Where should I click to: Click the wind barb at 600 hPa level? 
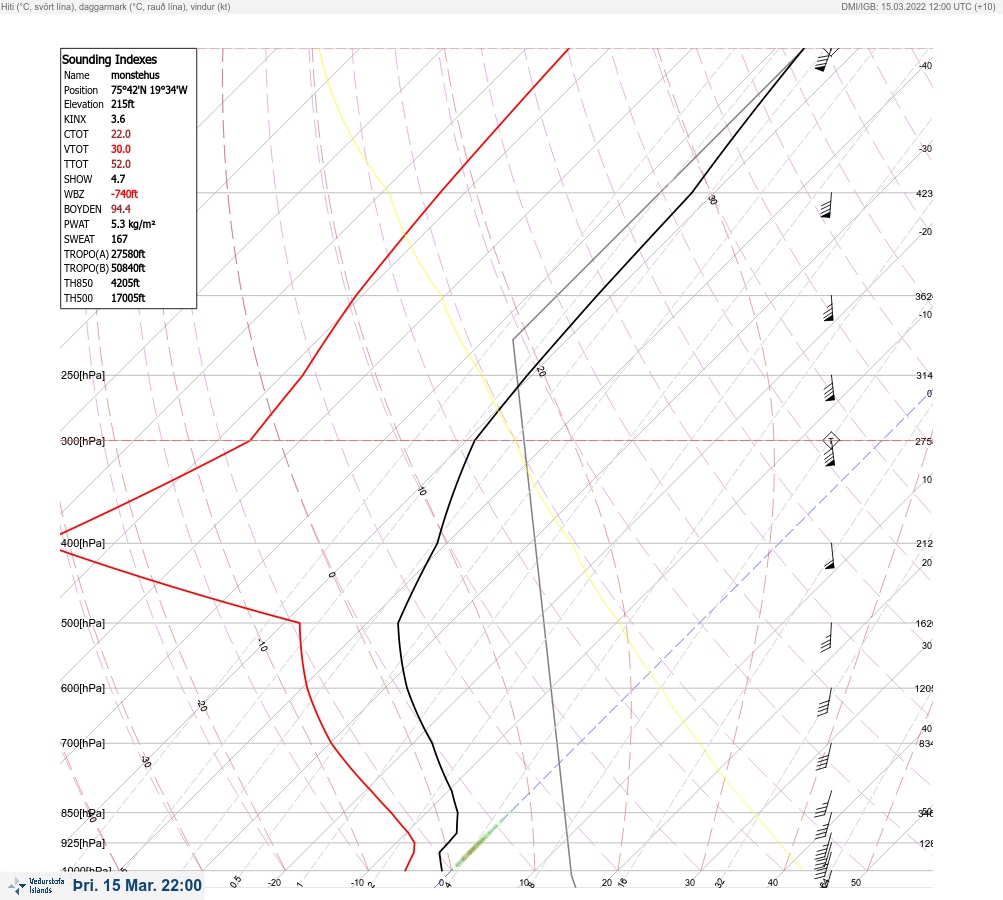point(825,702)
